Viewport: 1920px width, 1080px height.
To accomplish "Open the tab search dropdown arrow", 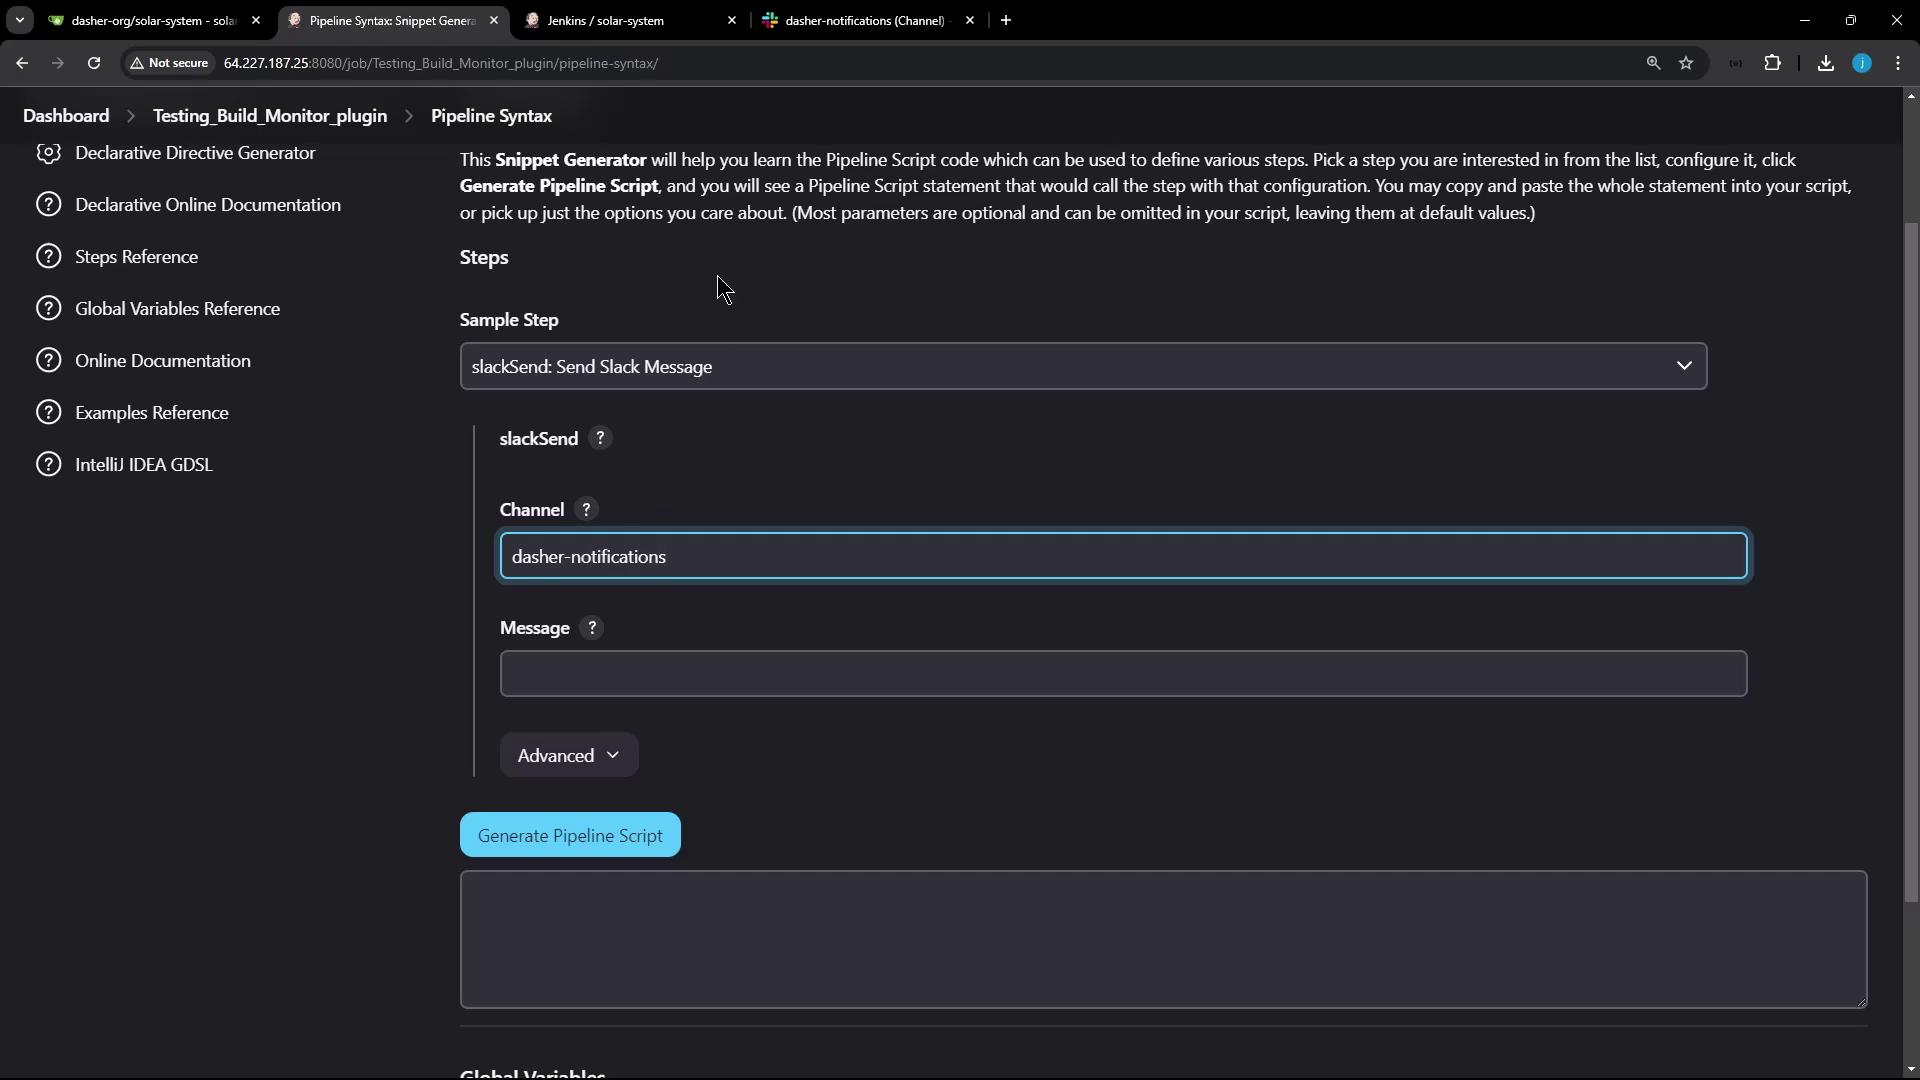I will [x=19, y=20].
